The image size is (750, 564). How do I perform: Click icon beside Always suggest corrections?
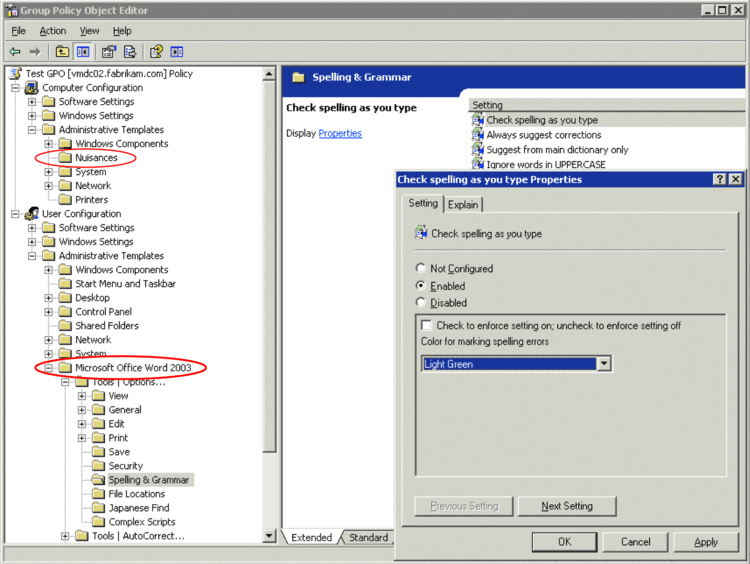(x=478, y=134)
